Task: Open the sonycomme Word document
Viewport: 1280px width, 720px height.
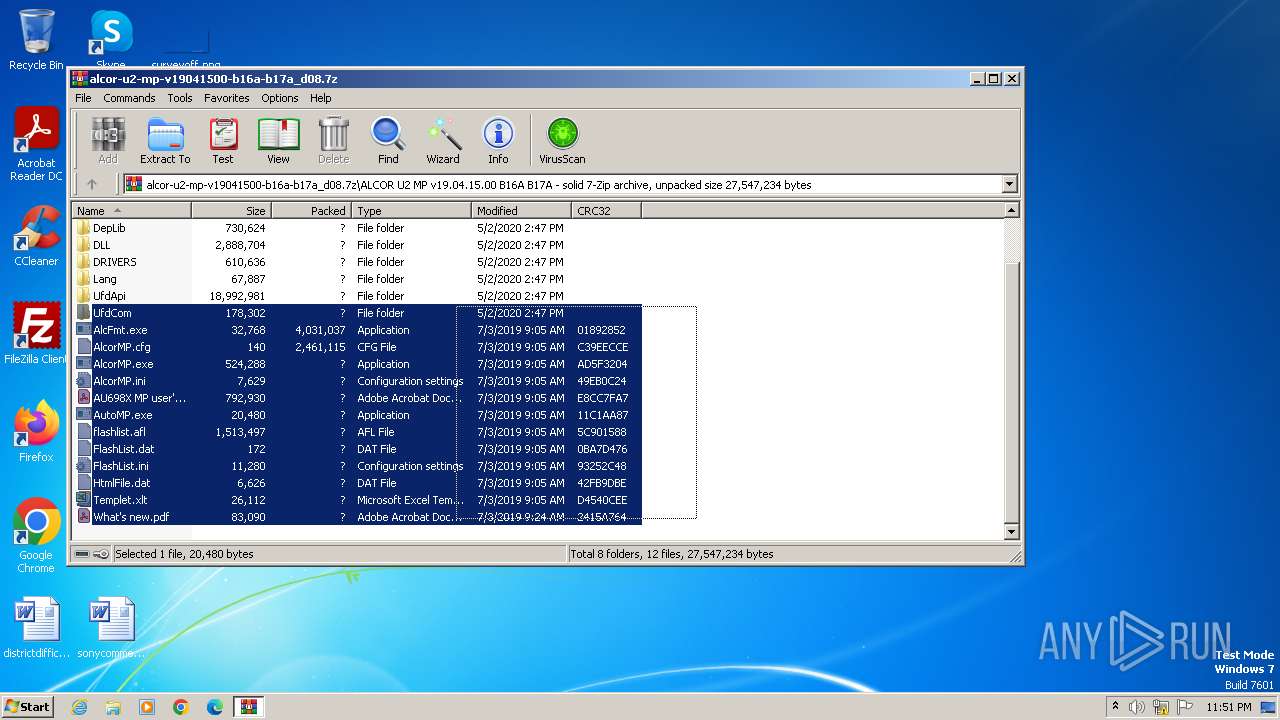Action: click(x=110, y=628)
